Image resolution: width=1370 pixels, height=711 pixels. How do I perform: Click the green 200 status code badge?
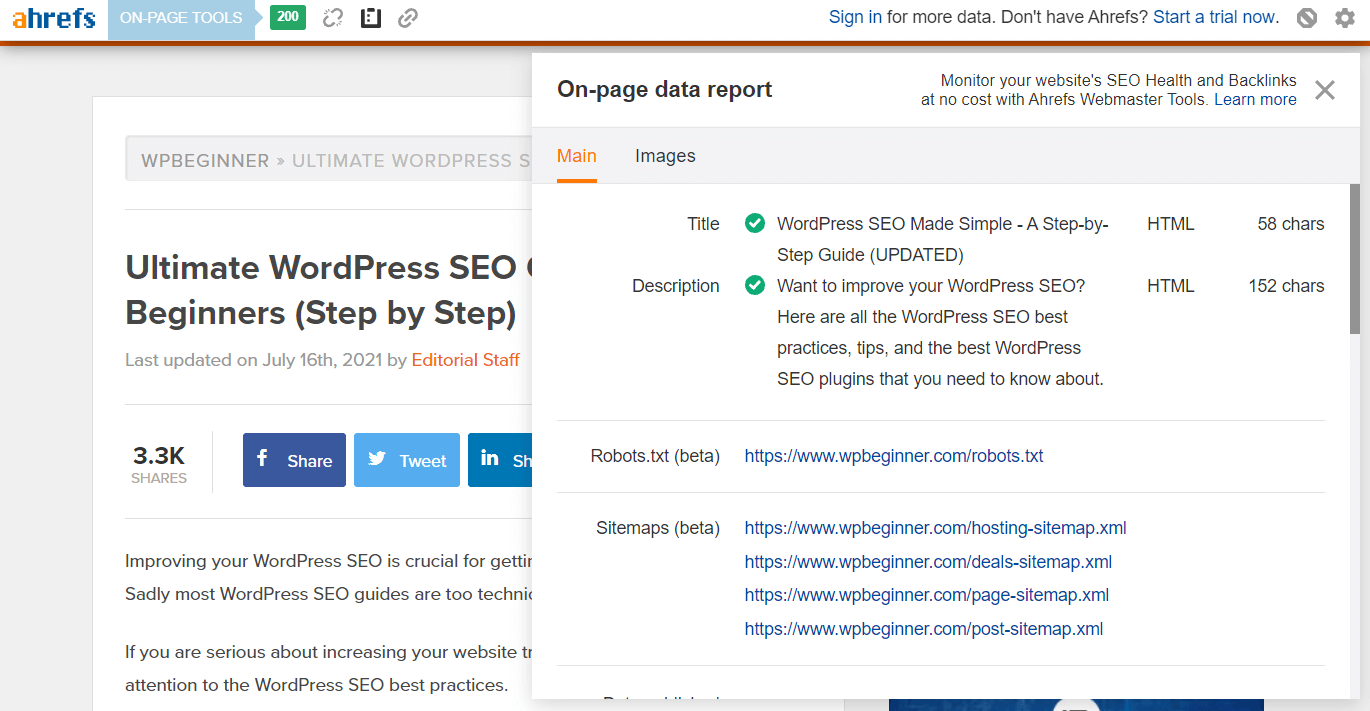[x=287, y=17]
